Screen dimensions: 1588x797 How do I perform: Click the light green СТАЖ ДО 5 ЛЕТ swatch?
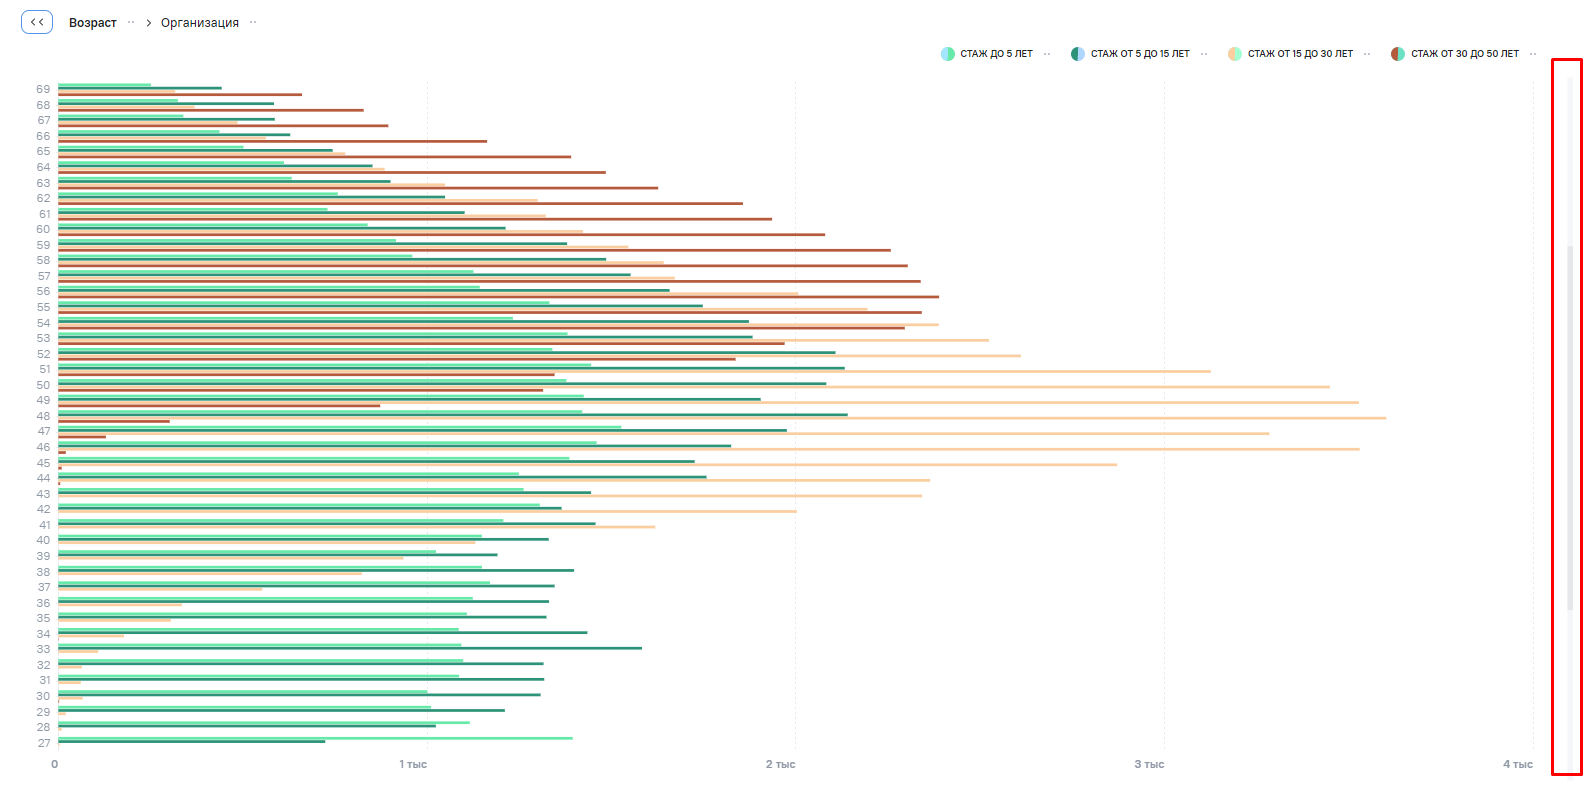point(947,54)
